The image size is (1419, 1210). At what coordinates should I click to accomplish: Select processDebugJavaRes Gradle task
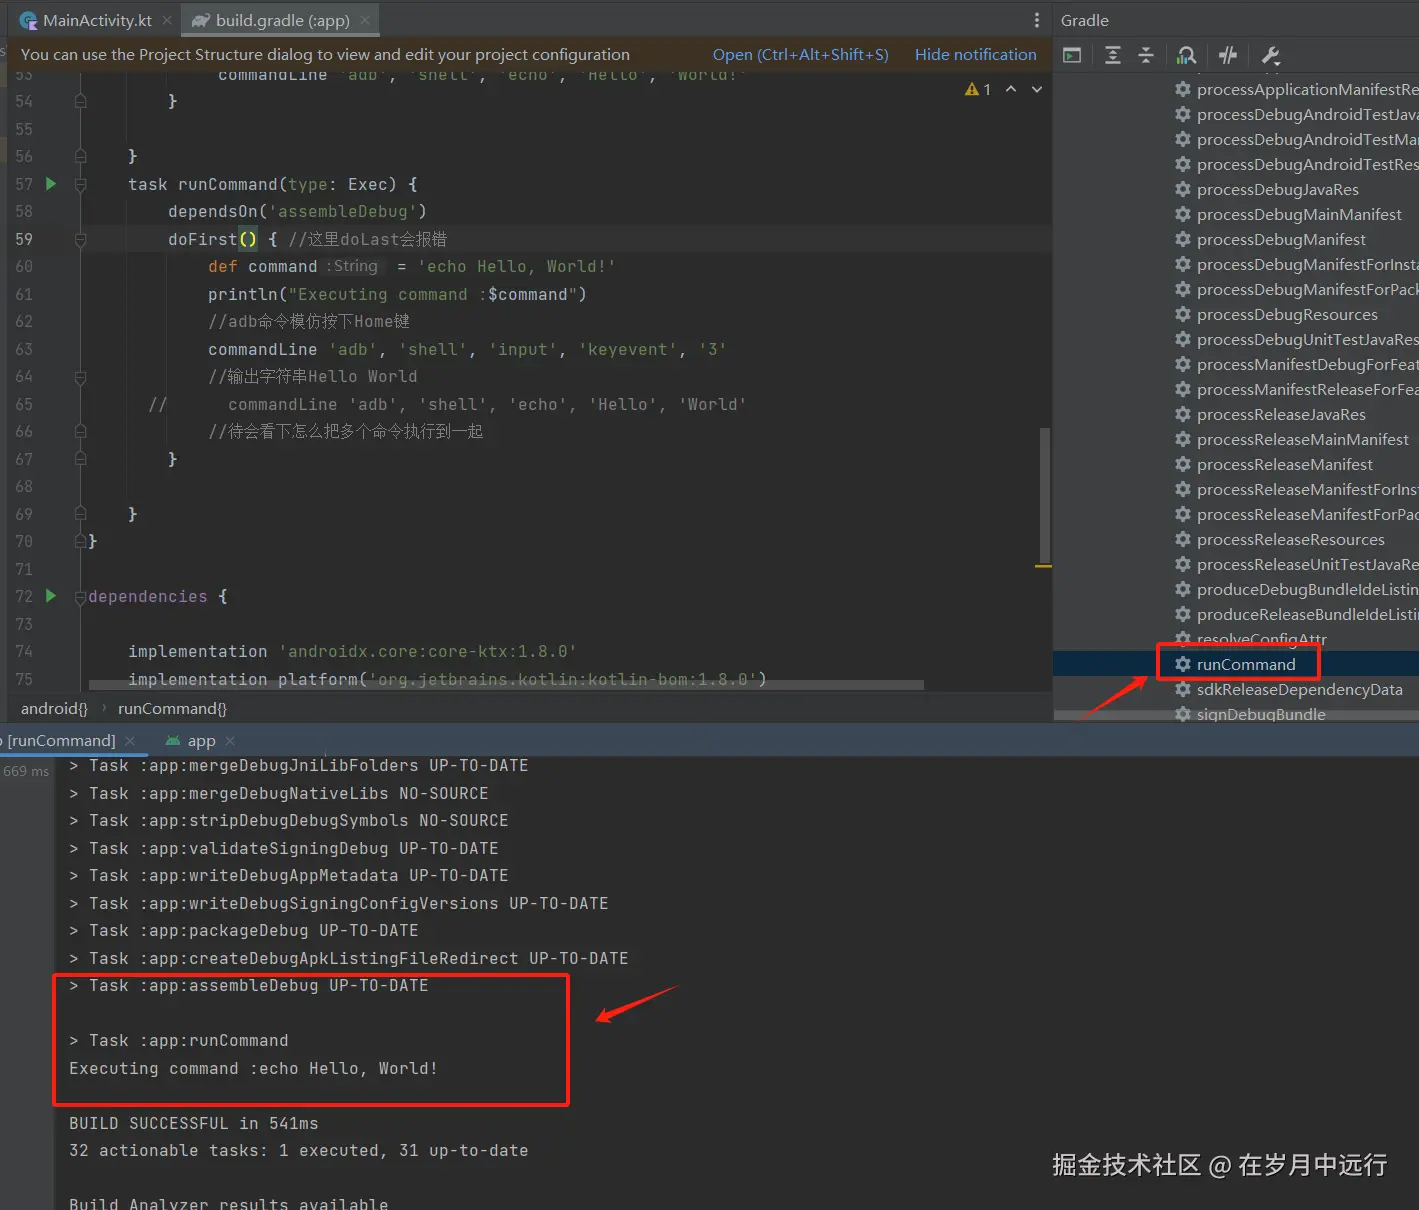point(1277,189)
